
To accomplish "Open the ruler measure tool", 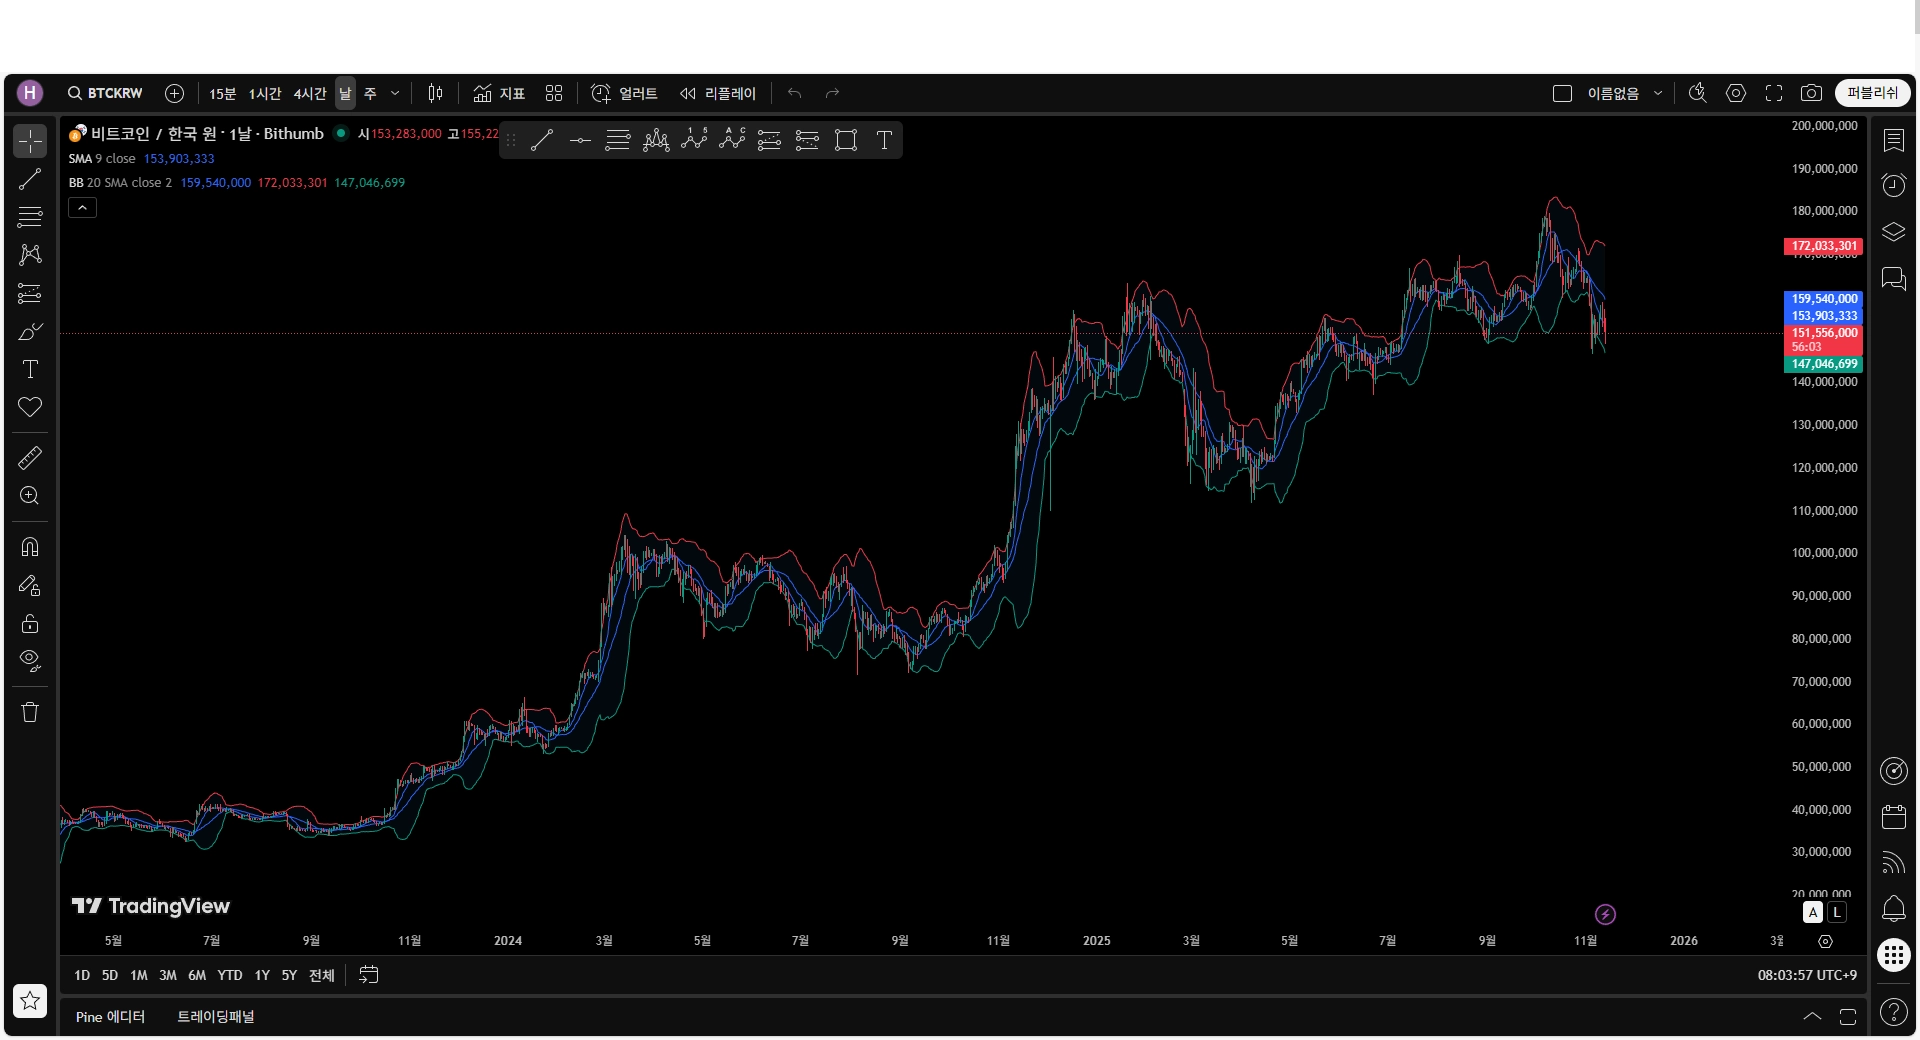I will [x=30, y=458].
